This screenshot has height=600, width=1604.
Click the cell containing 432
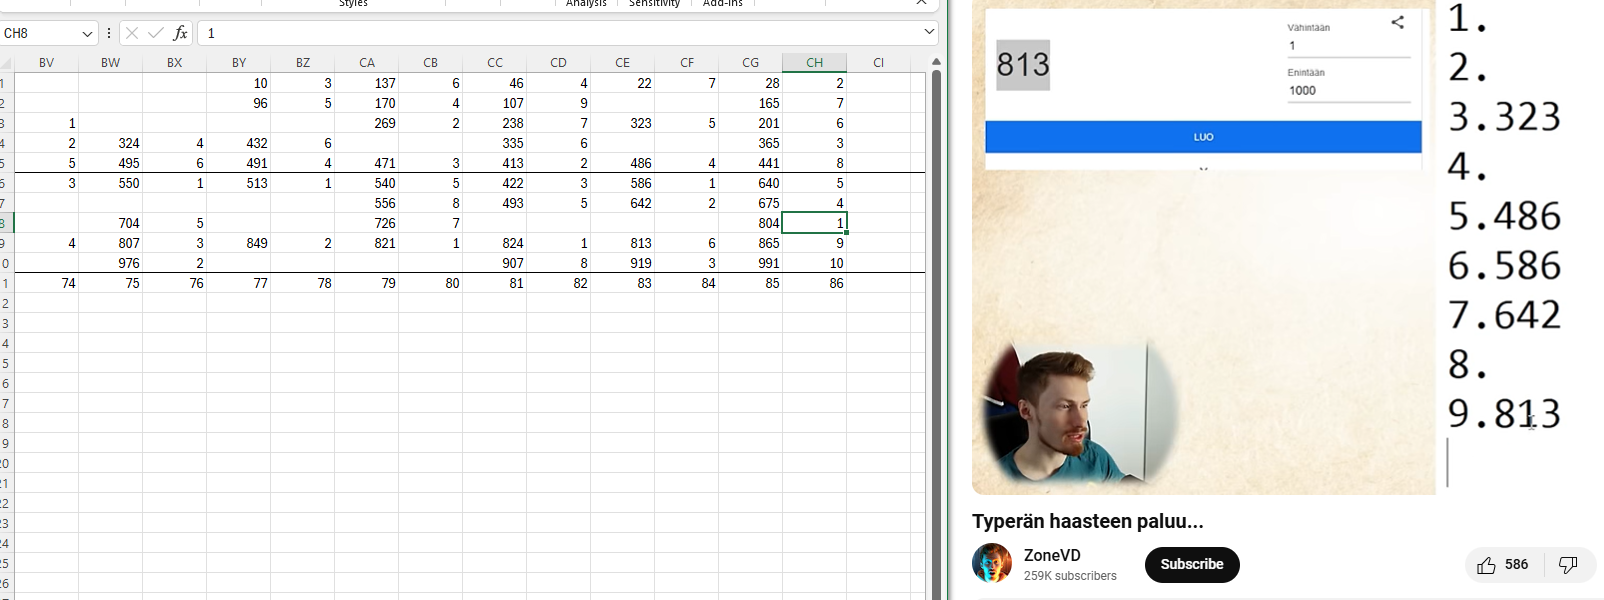coord(238,143)
